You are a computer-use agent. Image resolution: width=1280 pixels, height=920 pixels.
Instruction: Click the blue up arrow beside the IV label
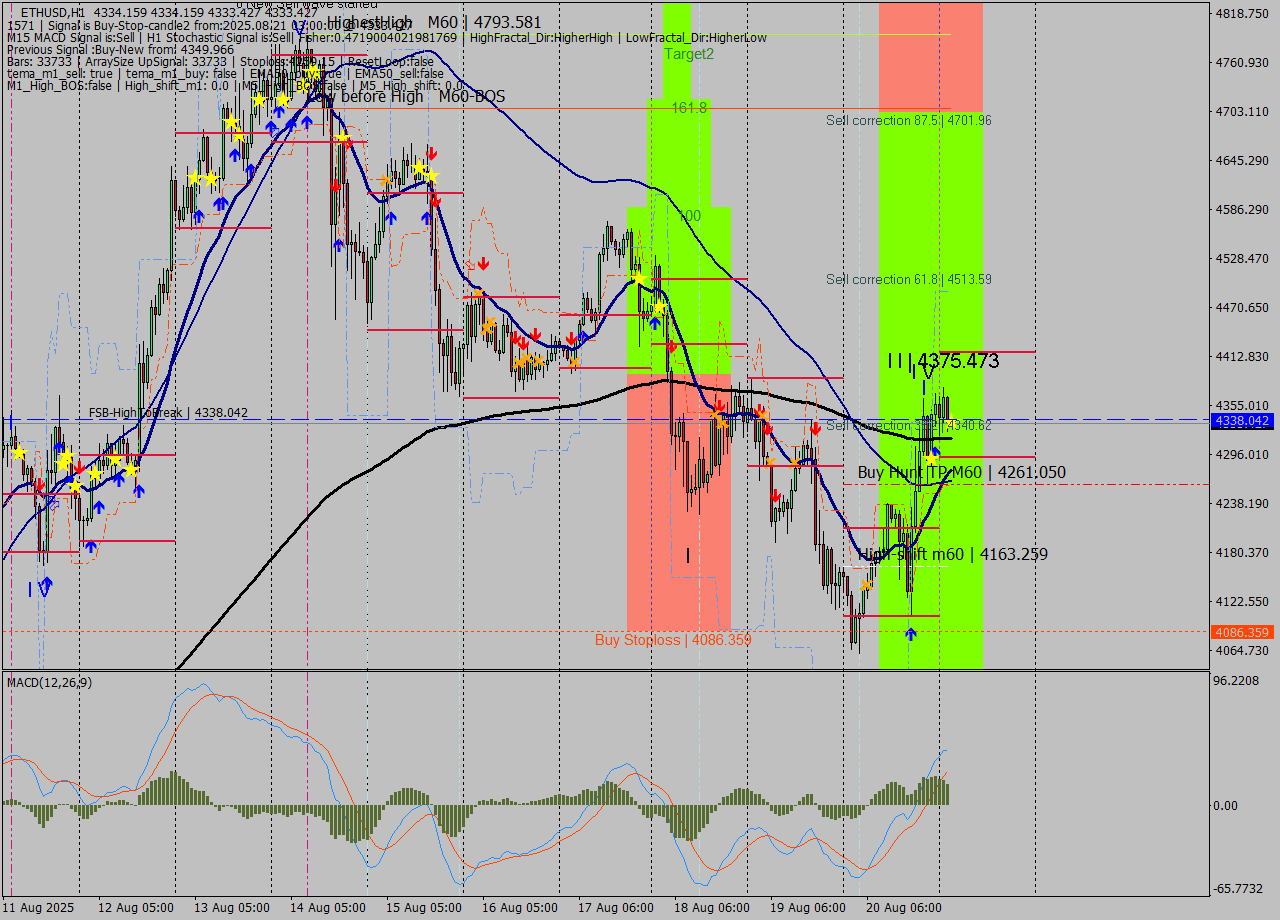coord(46,583)
